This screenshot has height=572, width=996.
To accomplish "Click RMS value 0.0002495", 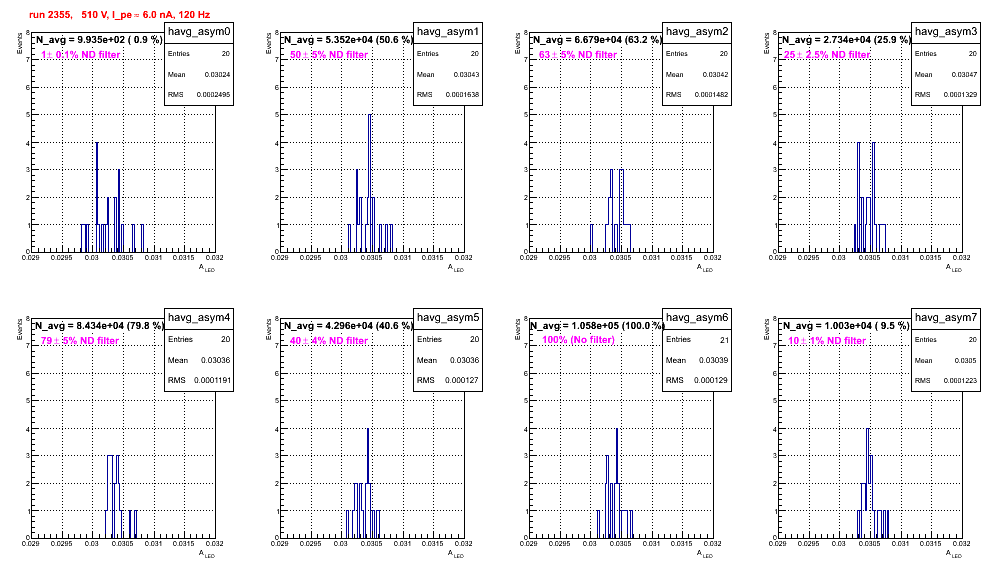I will click(212, 95).
